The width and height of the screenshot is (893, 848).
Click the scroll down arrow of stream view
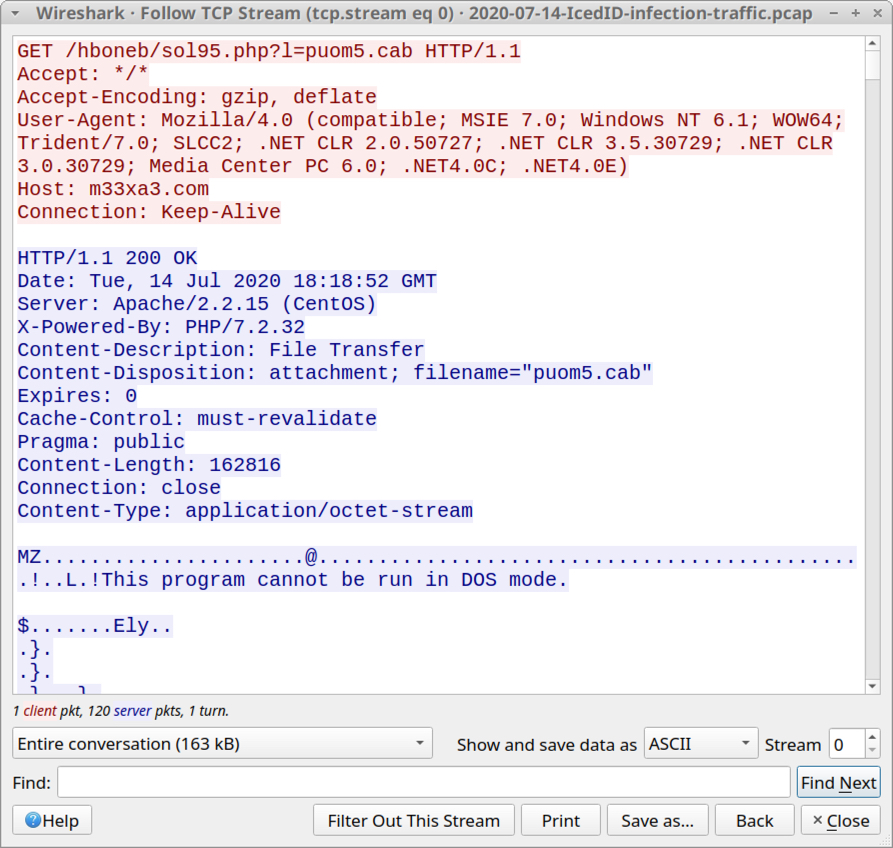[872, 687]
